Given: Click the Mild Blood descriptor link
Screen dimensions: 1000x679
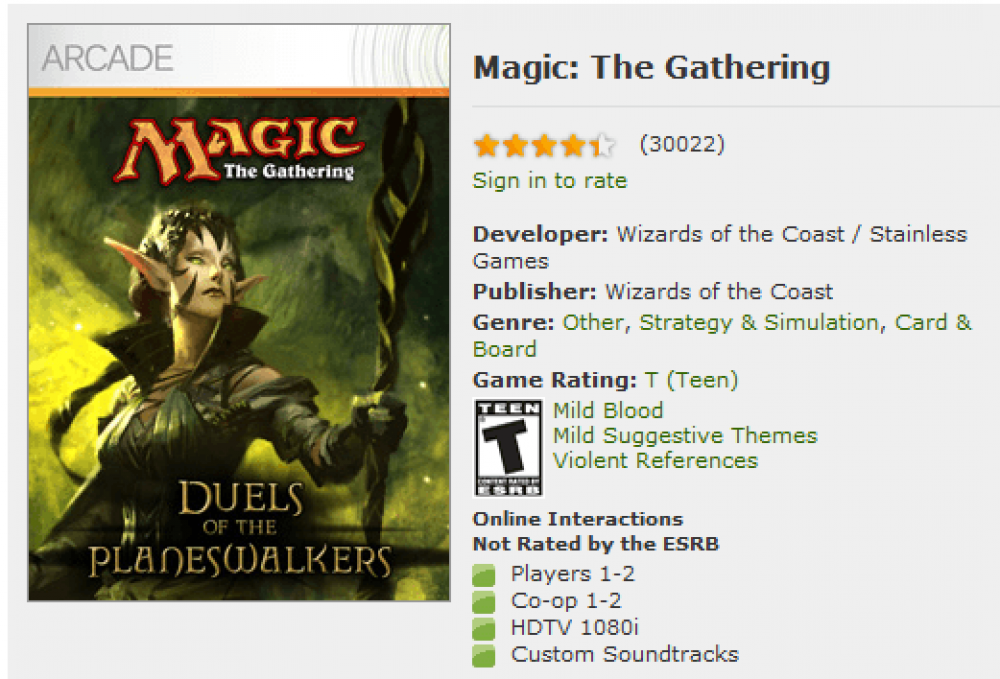Looking at the screenshot, I should [608, 411].
